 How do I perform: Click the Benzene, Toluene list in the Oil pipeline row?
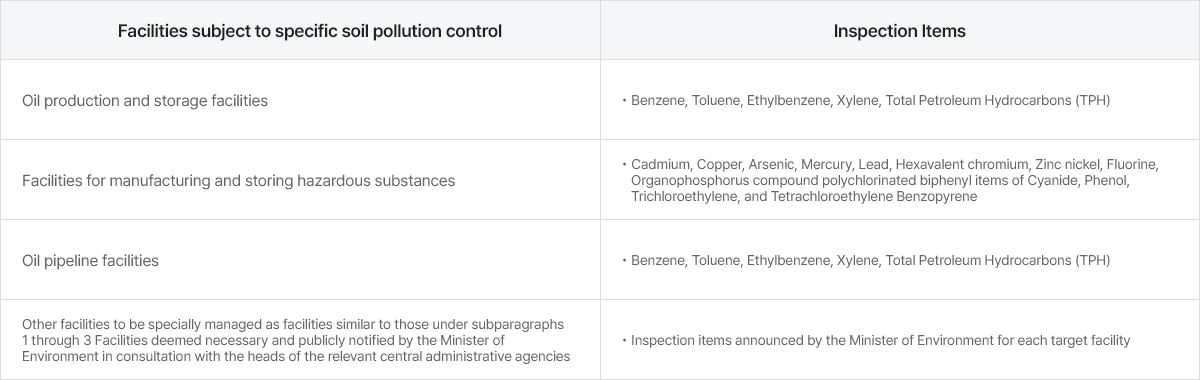pyautogui.click(x=871, y=261)
